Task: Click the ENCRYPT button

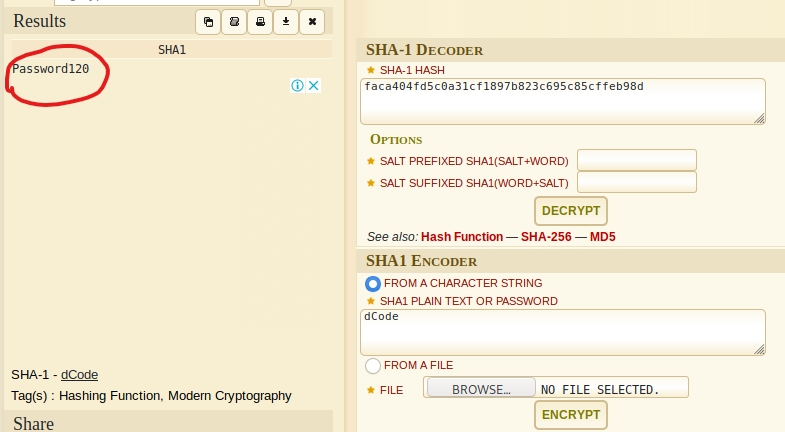Action: pos(571,414)
